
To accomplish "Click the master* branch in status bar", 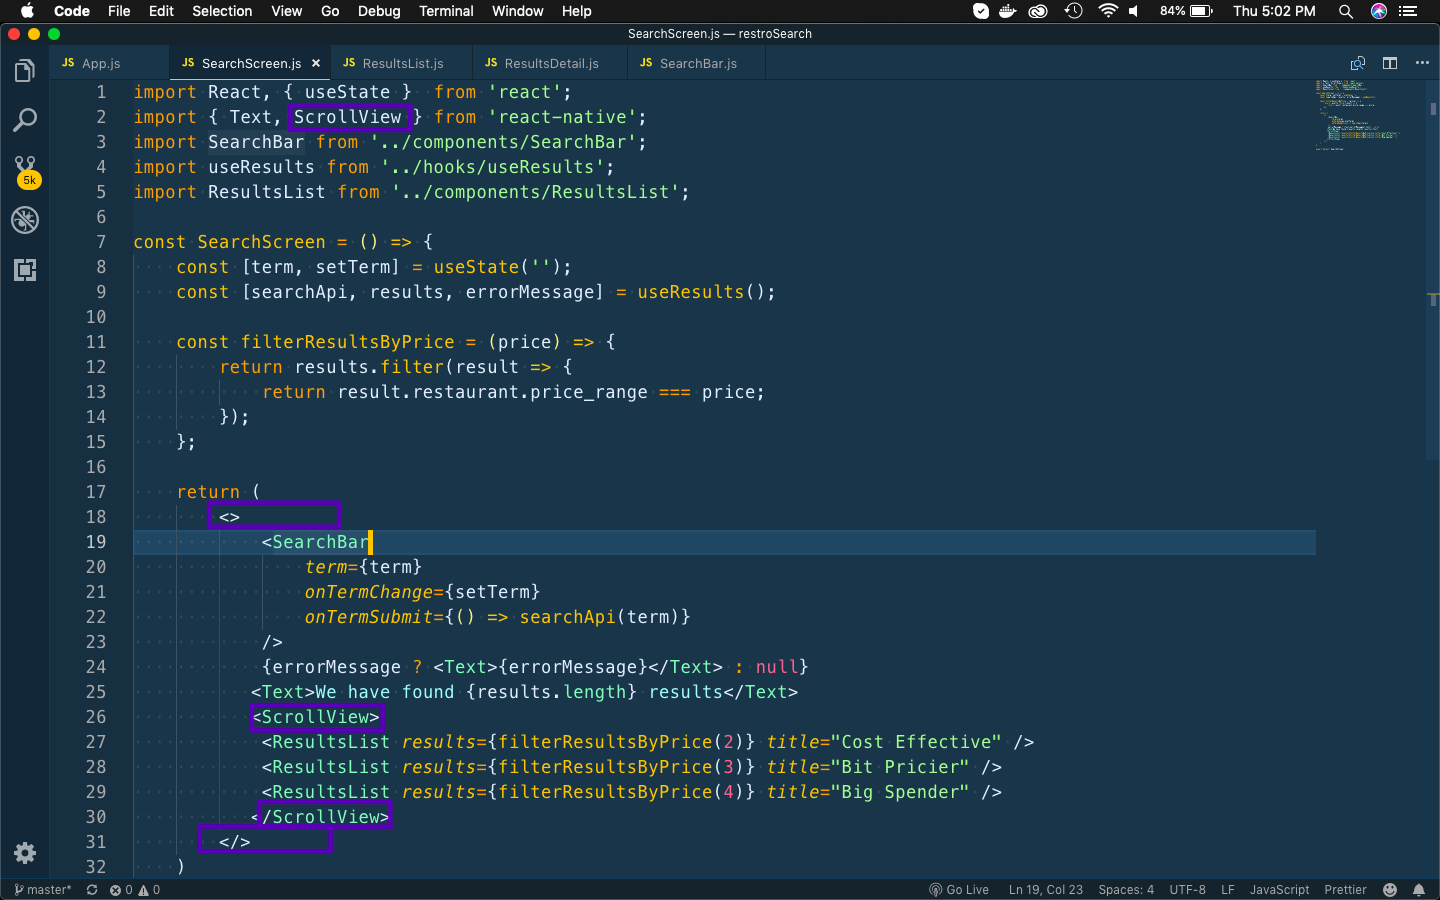I will (43, 889).
